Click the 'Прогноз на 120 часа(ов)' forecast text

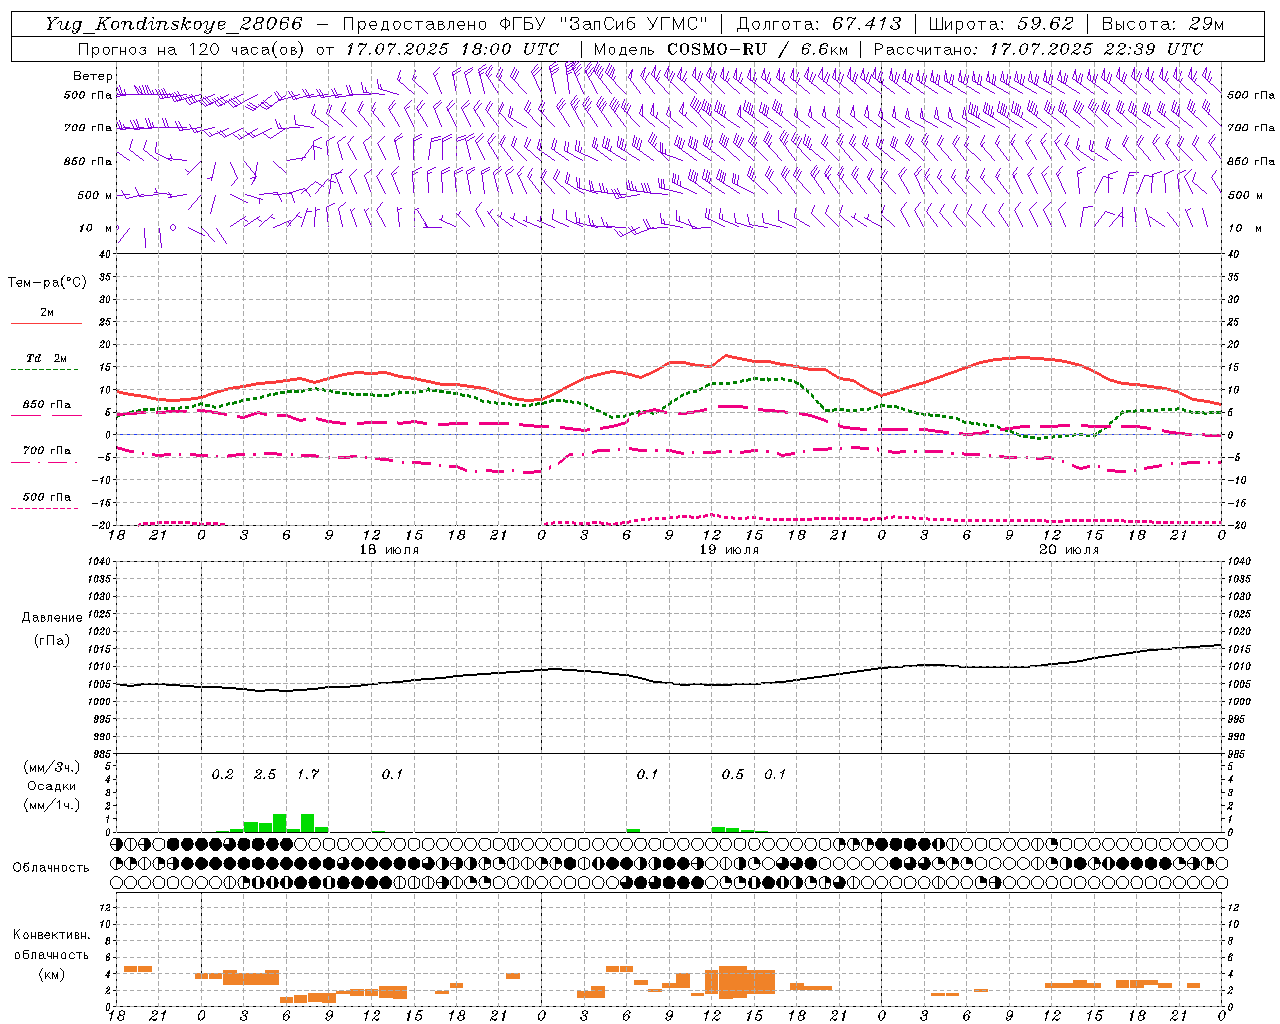(x=191, y=49)
